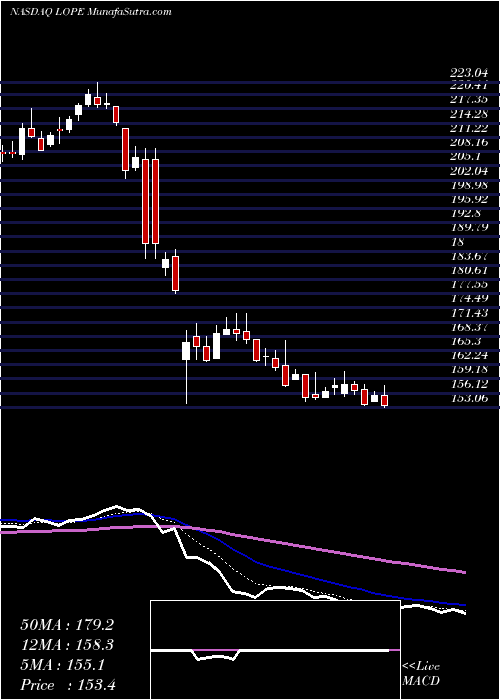Screen dimensions: 500x700
Task: Click the 153.06 price axis label
Action: 469,399
